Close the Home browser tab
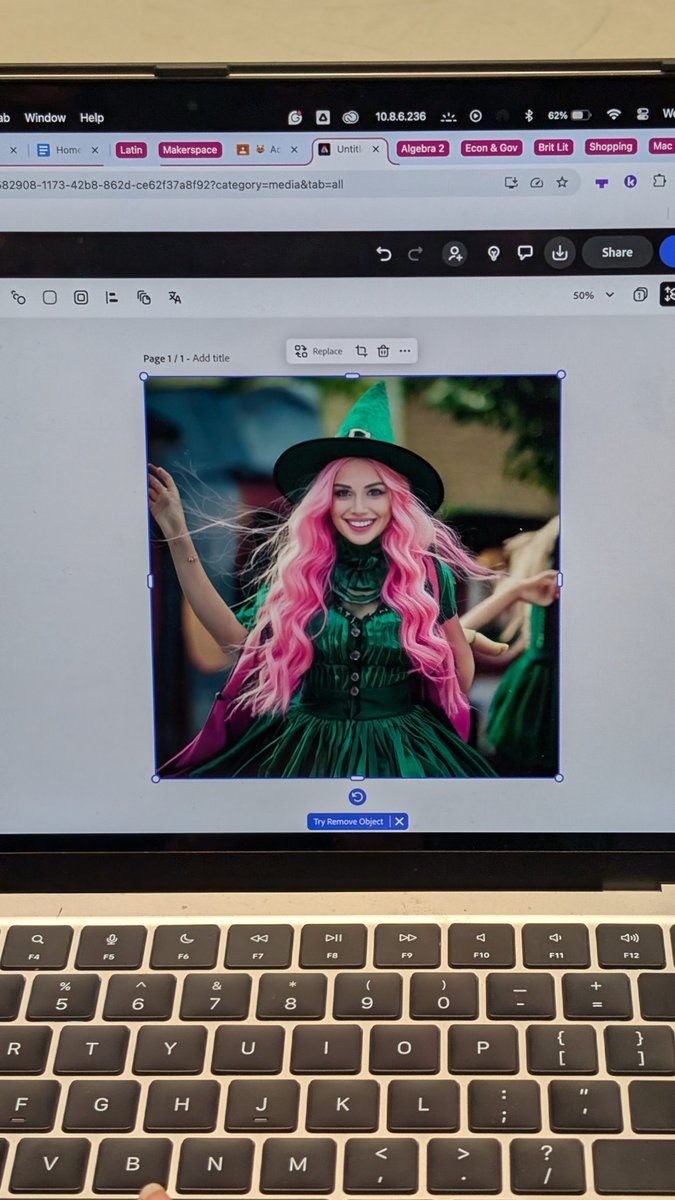Screen dimensions: 675x1200 tap(95, 150)
